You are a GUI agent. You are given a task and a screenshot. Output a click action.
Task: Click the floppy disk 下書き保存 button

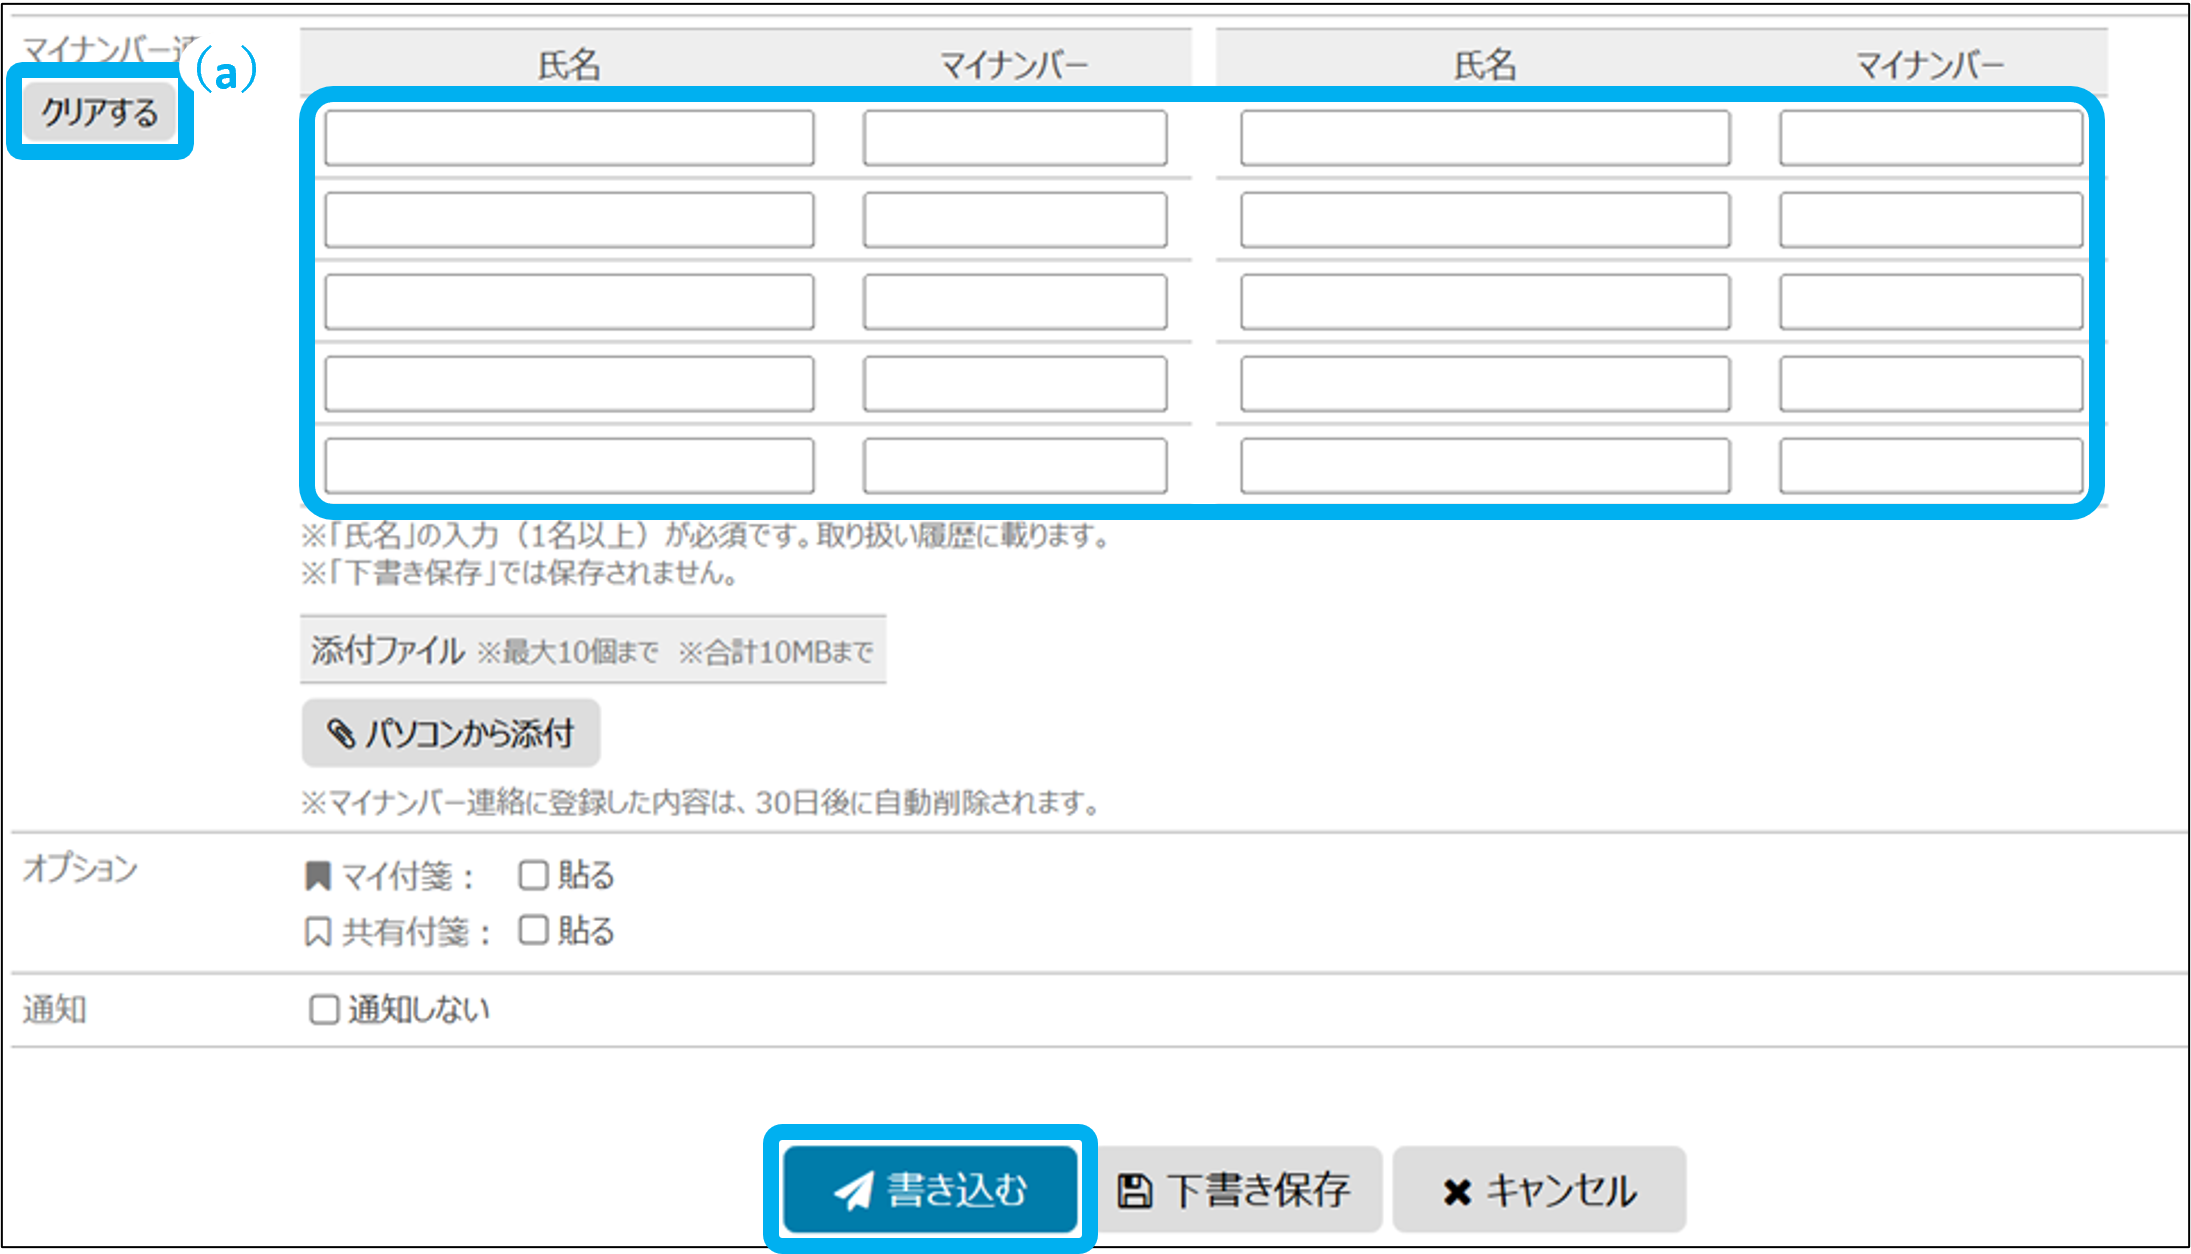(x=1236, y=1190)
